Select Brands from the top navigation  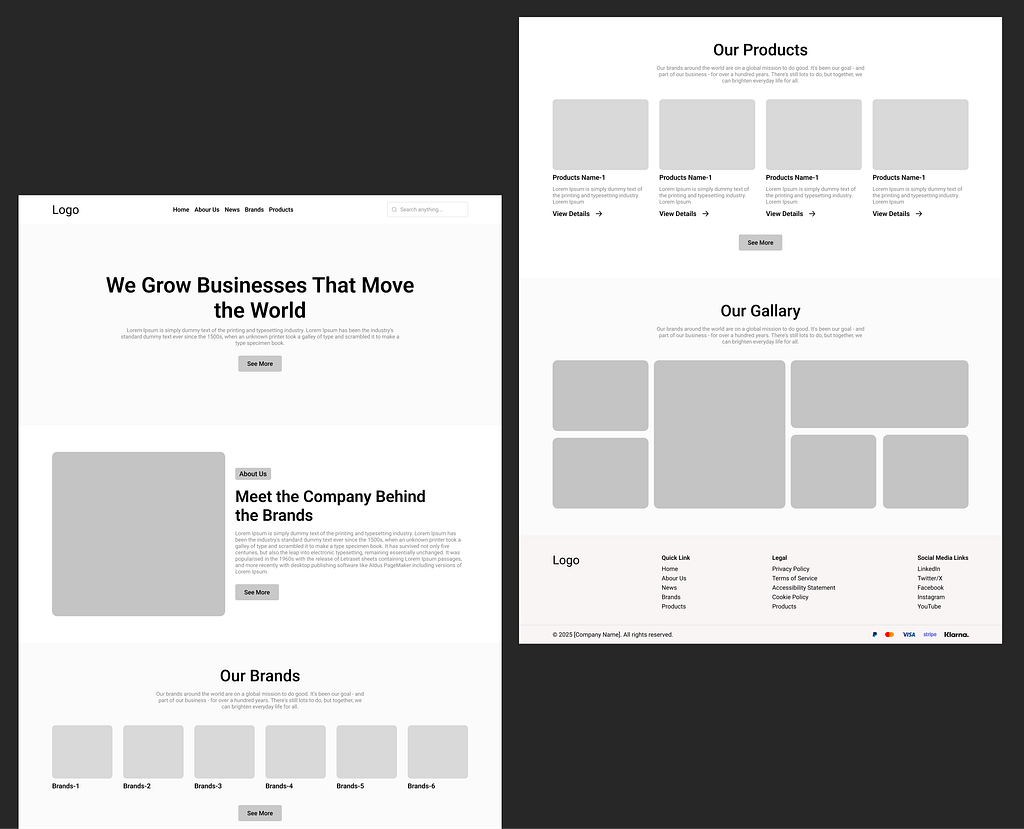254,209
